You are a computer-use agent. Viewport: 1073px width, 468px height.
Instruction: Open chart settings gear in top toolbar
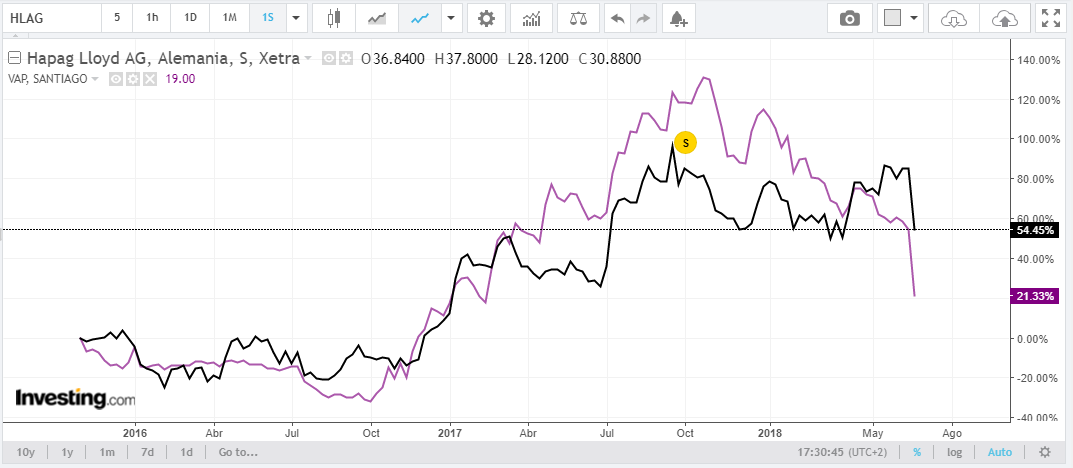pos(486,18)
